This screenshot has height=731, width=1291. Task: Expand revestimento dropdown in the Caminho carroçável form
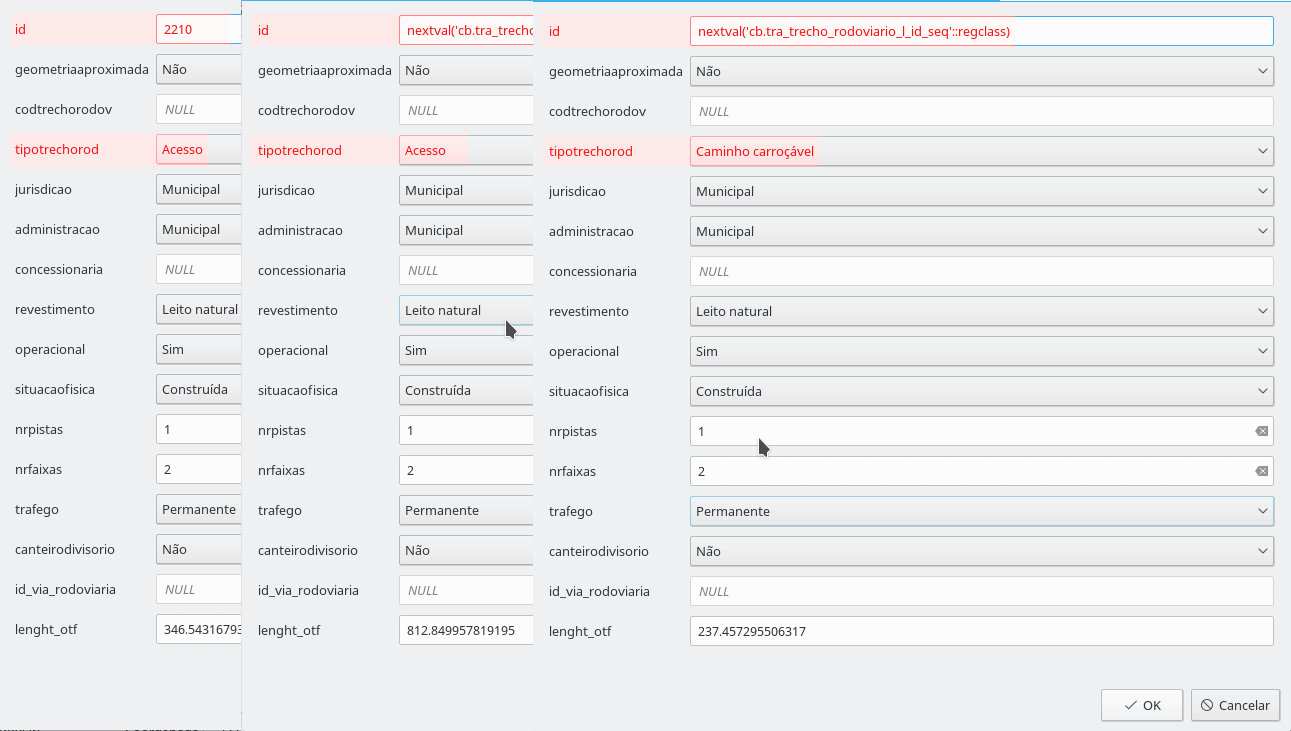982,311
